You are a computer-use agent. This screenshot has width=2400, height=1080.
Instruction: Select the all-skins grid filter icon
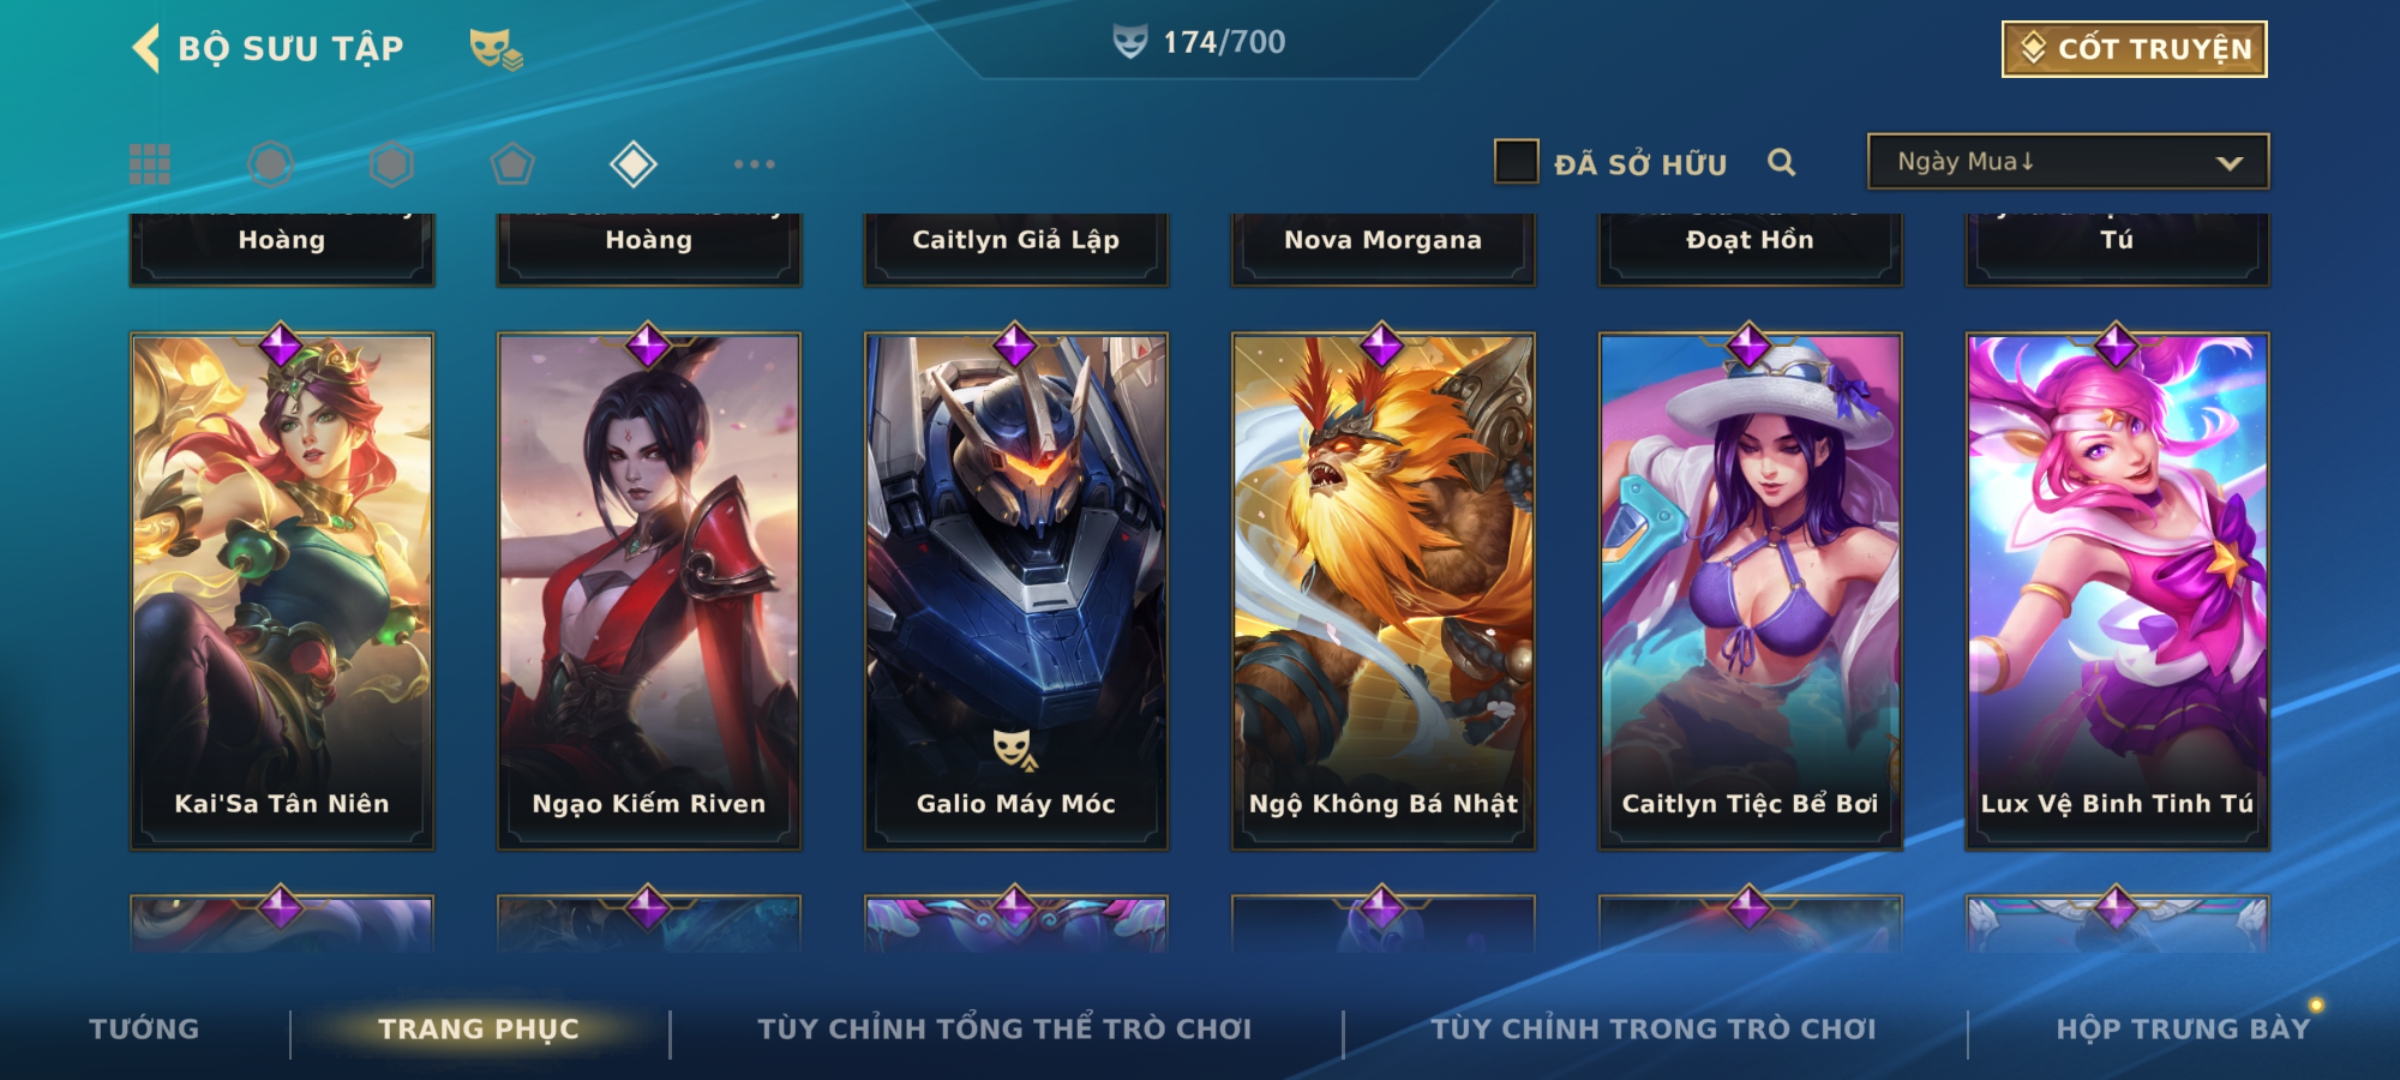coord(150,164)
